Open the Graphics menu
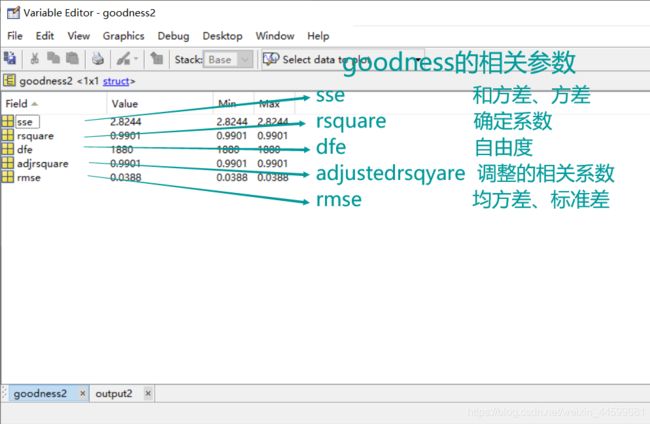Viewport: 650px width, 424px height. coord(124,36)
